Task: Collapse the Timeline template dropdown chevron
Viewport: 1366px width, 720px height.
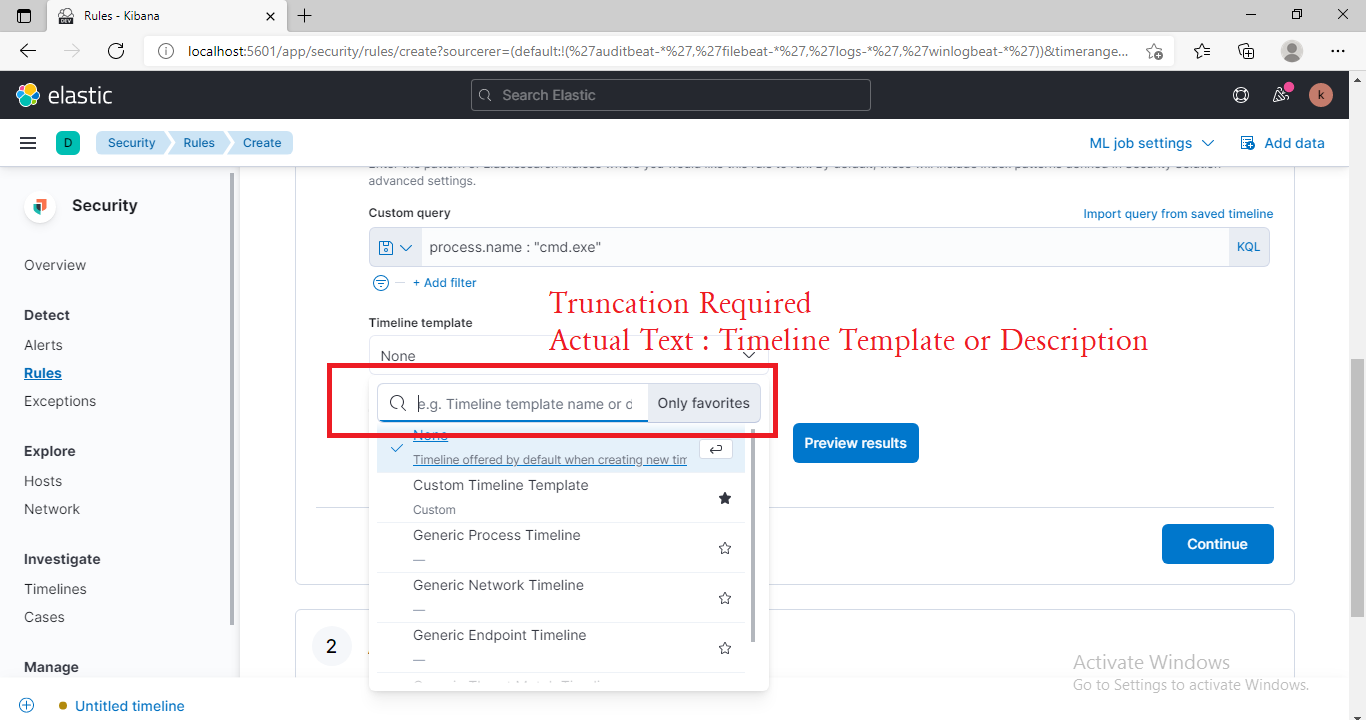Action: pyautogui.click(x=748, y=353)
